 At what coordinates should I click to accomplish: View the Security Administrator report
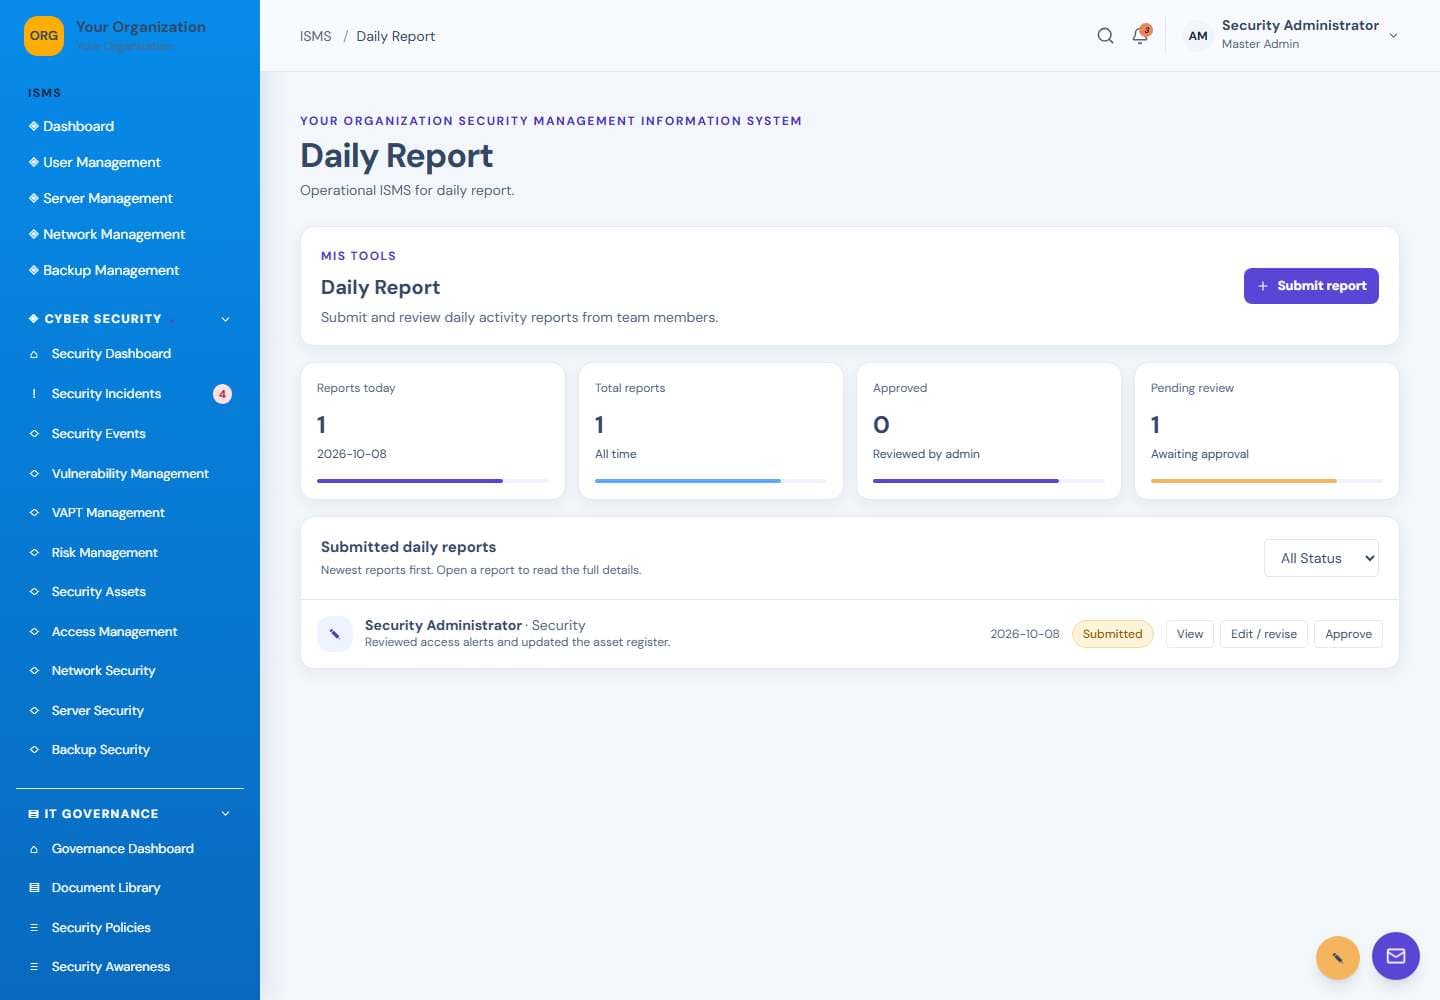1190,634
